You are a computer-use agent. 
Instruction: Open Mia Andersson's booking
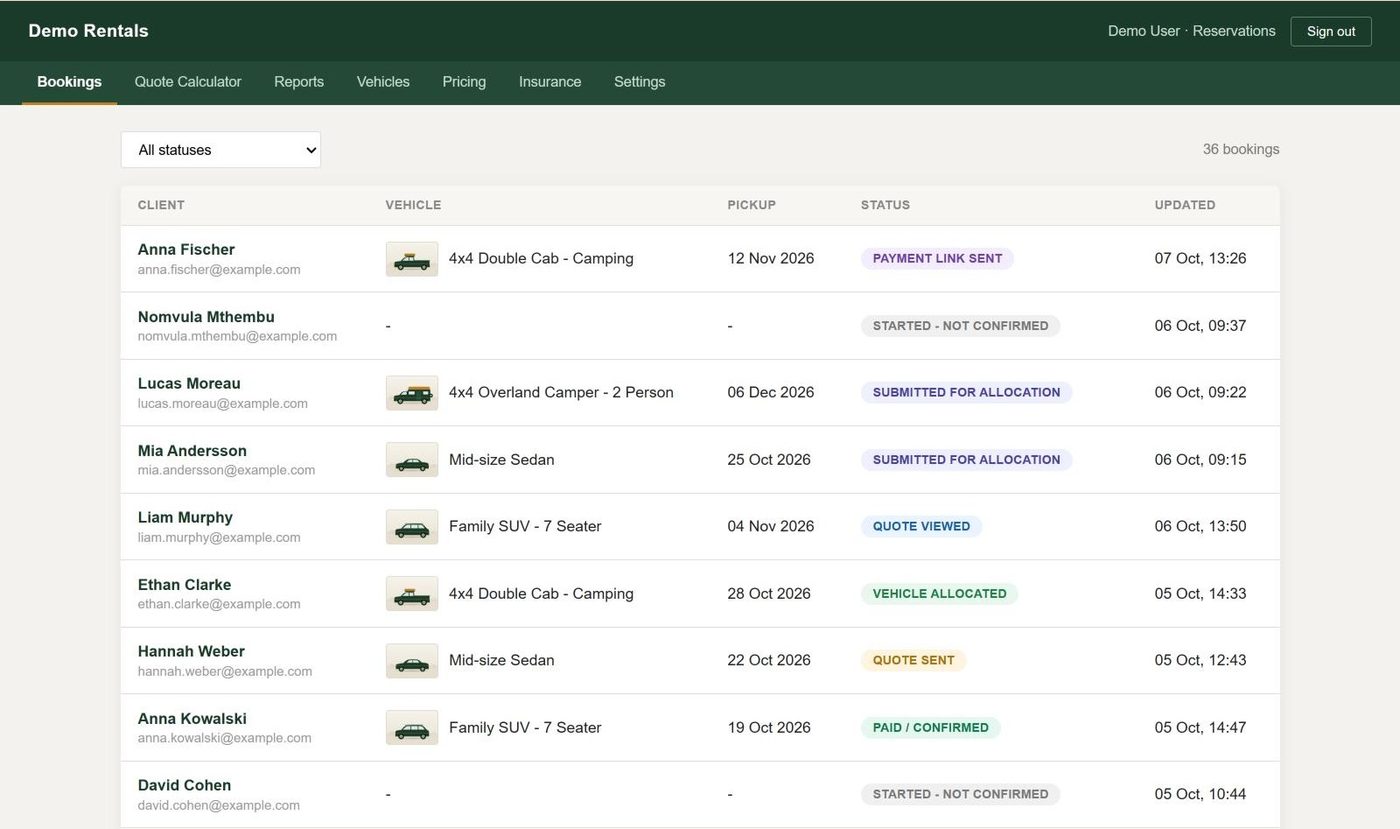700,460
